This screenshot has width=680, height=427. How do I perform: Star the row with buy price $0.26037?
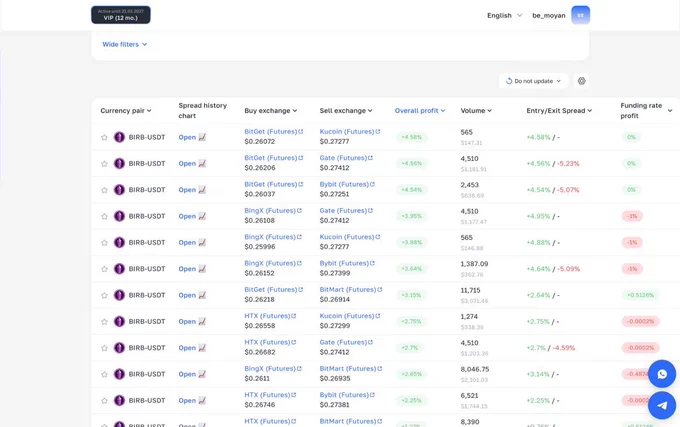104,190
